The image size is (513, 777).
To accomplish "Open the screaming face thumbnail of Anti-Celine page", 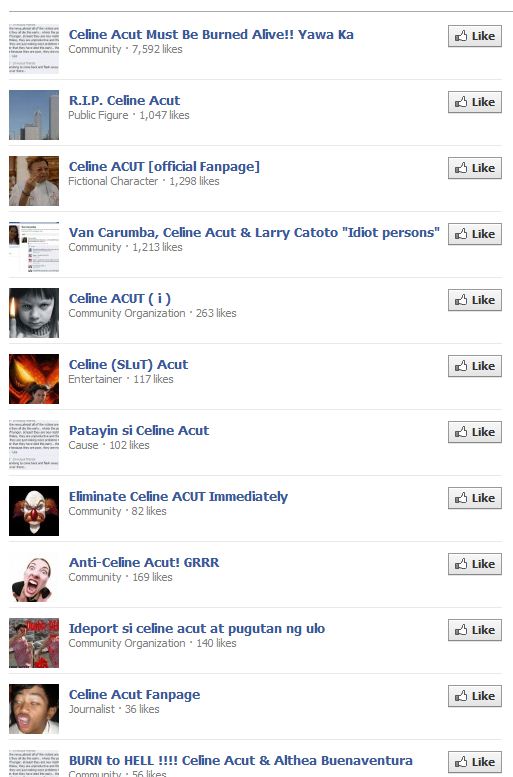I will pos(34,577).
